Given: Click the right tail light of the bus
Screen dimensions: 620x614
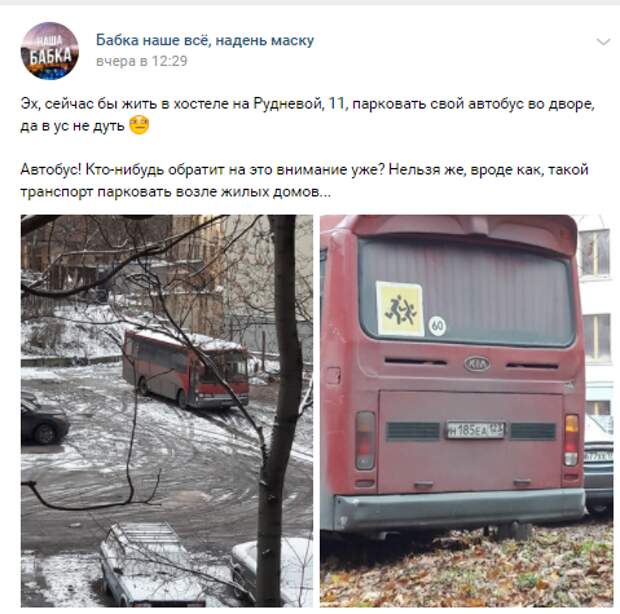Looking at the screenshot, I should [x=571, y=440].
